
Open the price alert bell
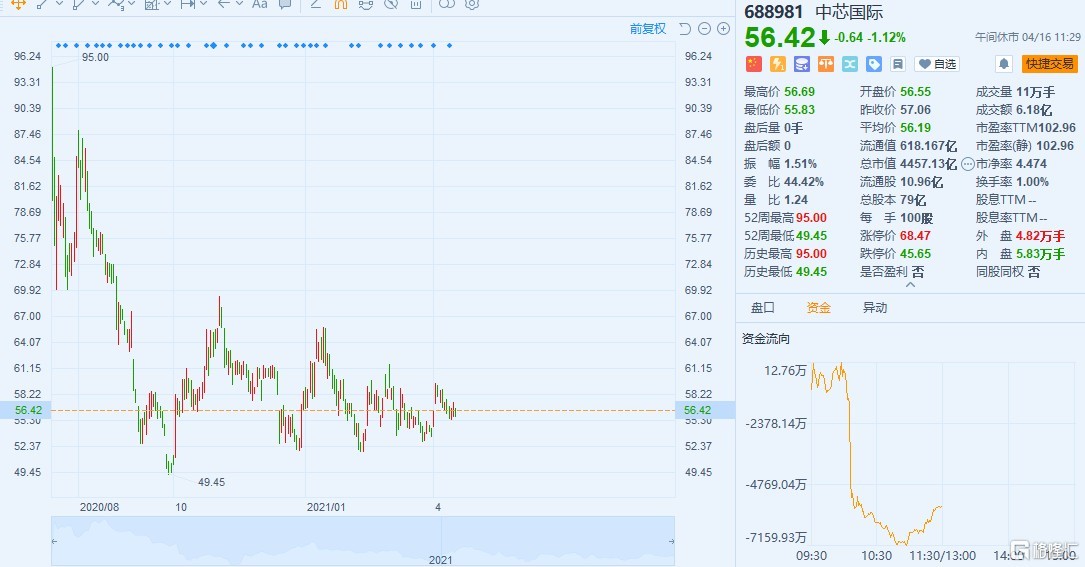coord(1003,64)
